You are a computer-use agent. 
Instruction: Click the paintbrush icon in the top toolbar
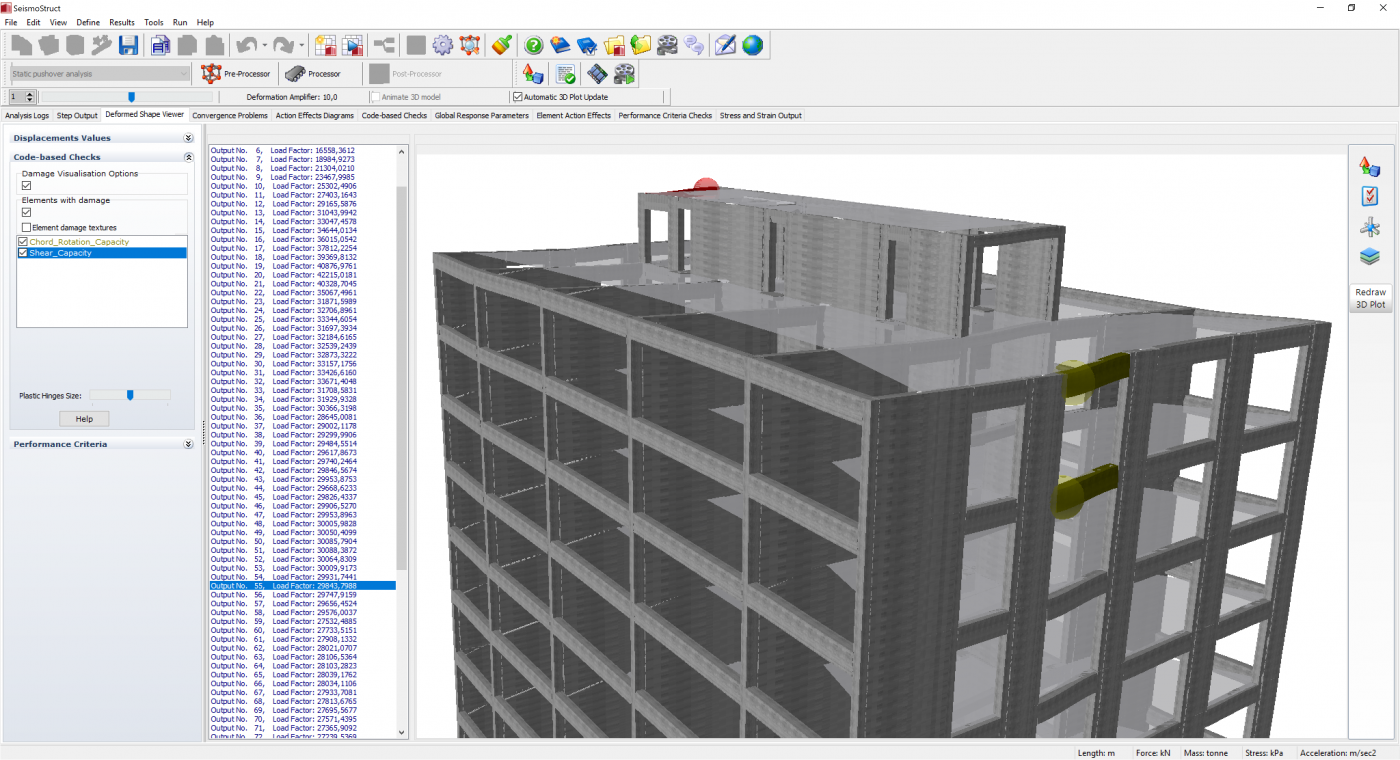pyautogui.click(x=502, y=45)
